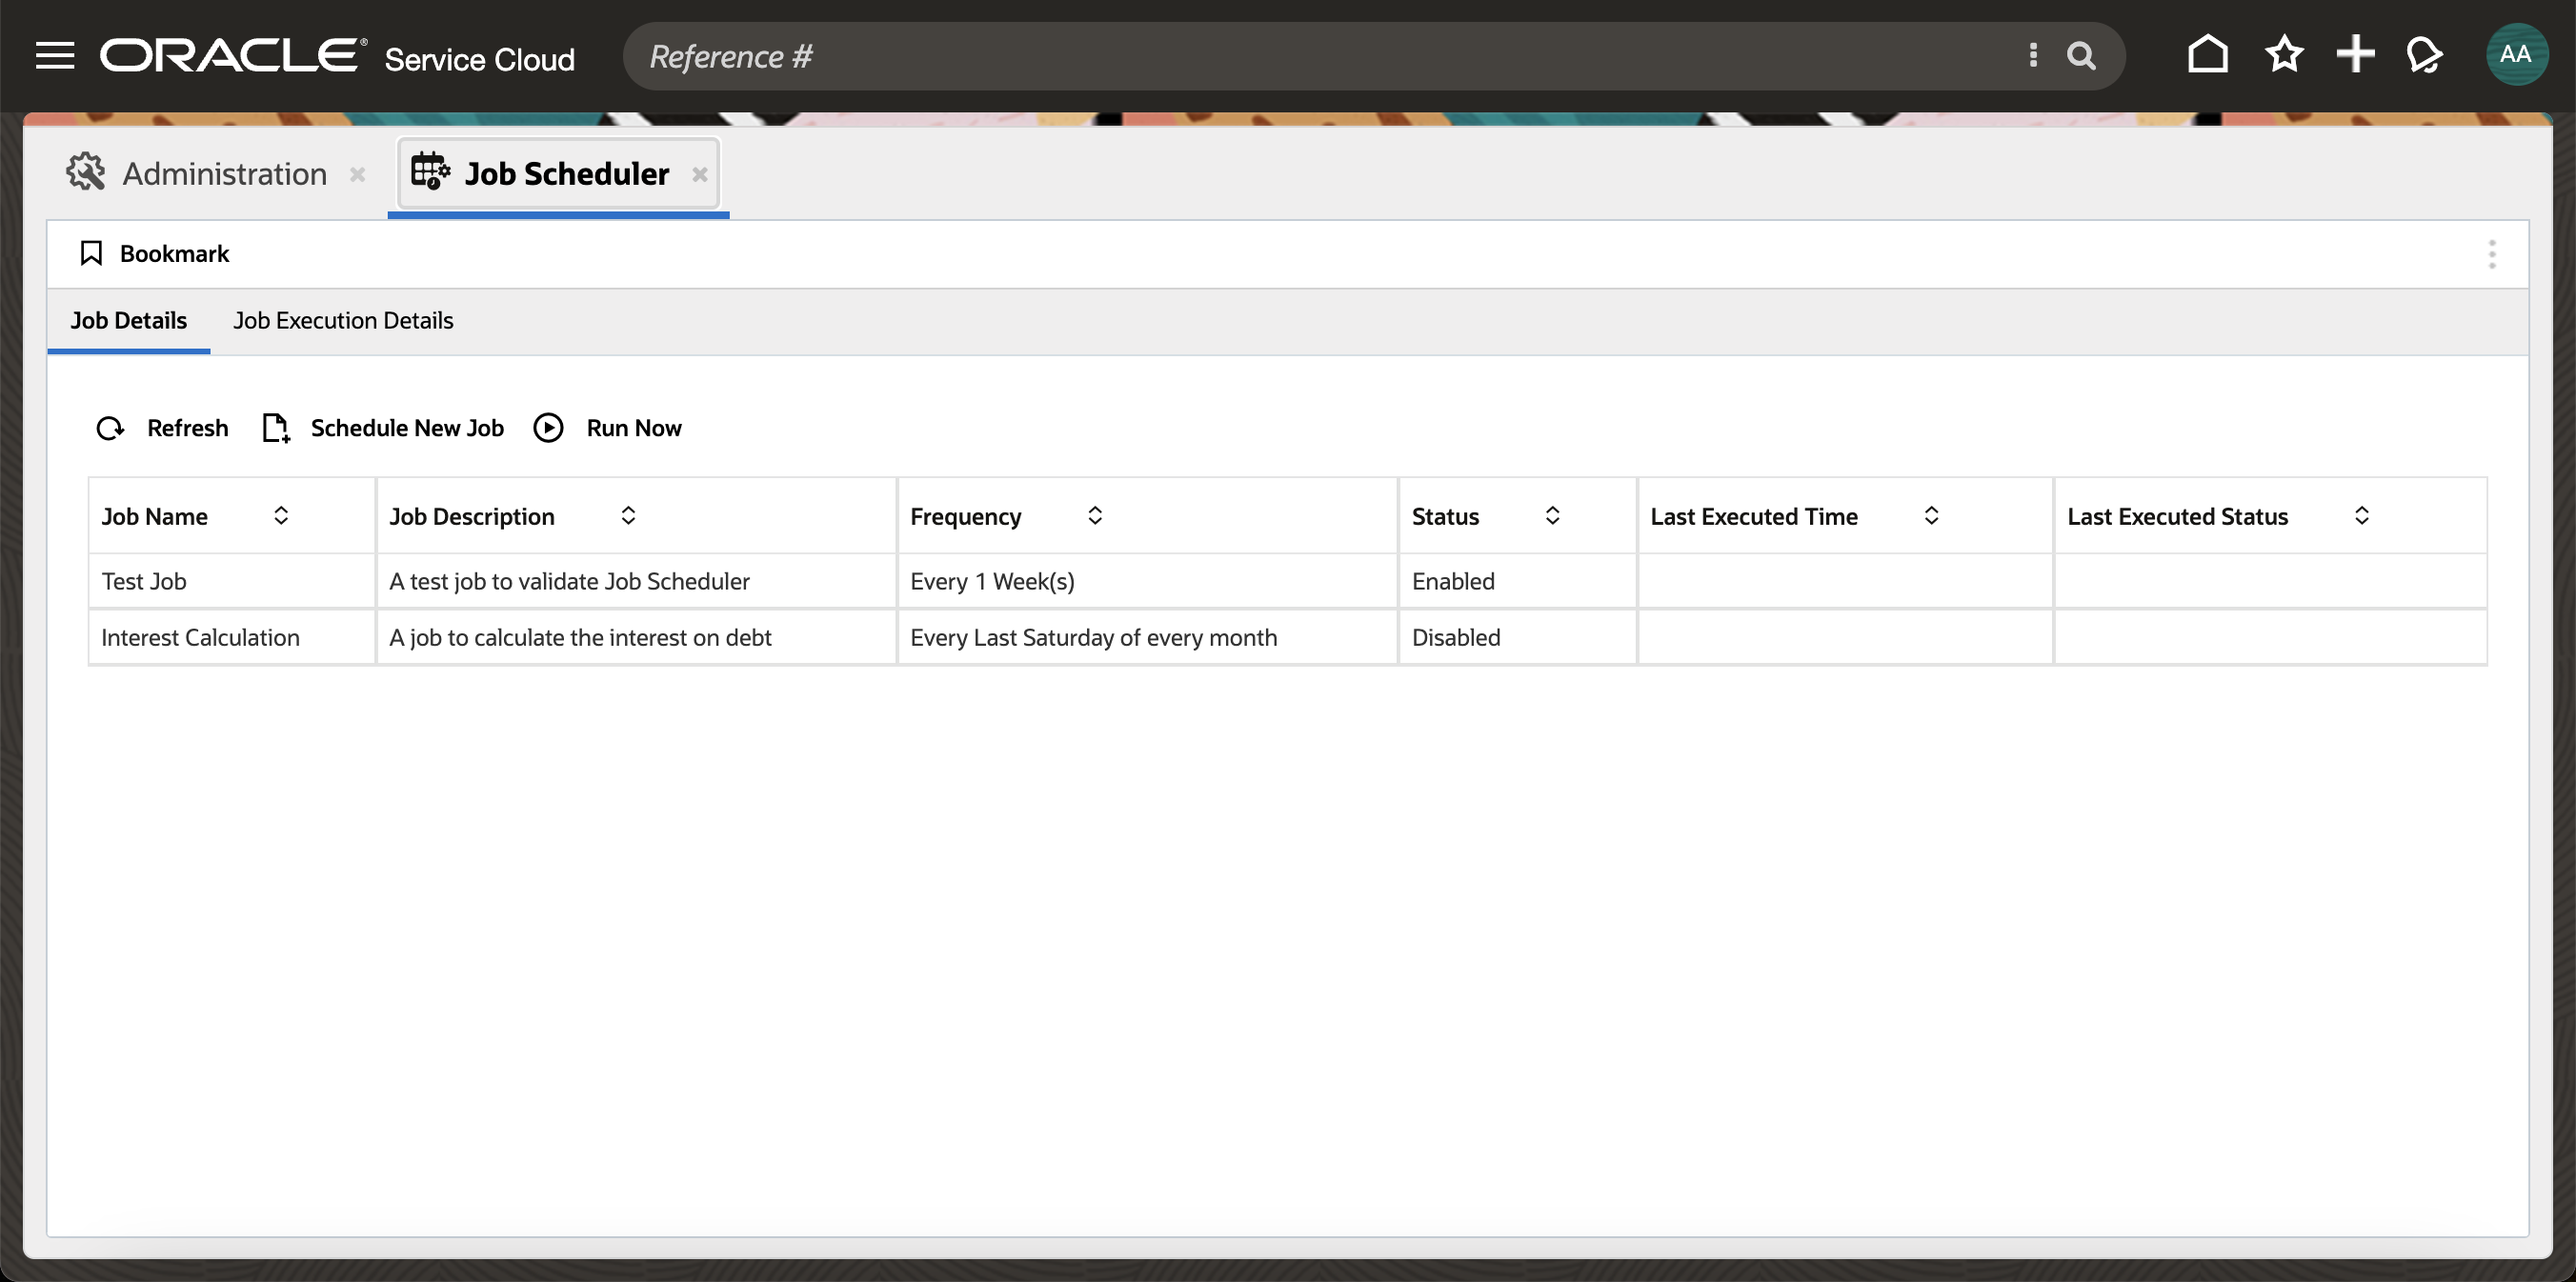Open panel kebab menu at right
The width and height of the screenshot is (2576, 1282).
pos(2491,254)
